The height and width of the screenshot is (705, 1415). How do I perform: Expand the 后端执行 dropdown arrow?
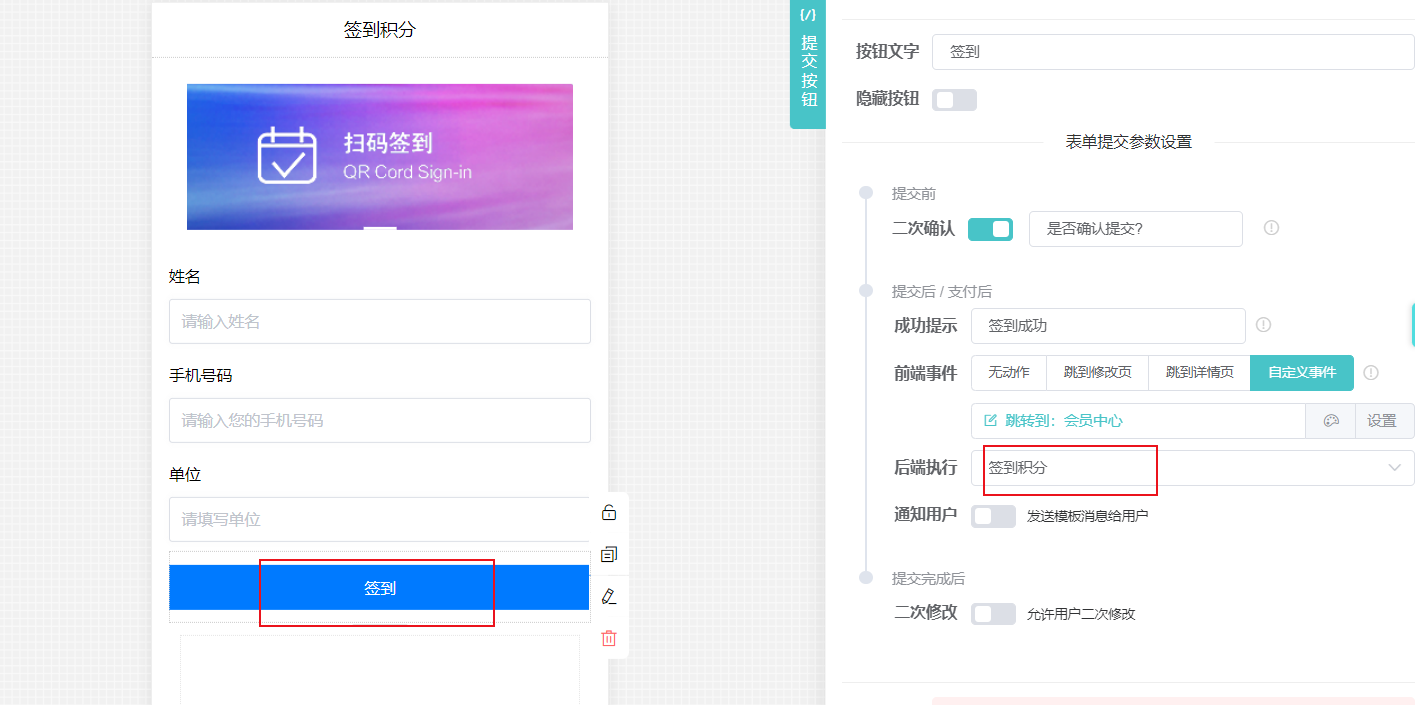pos(1394,467)
